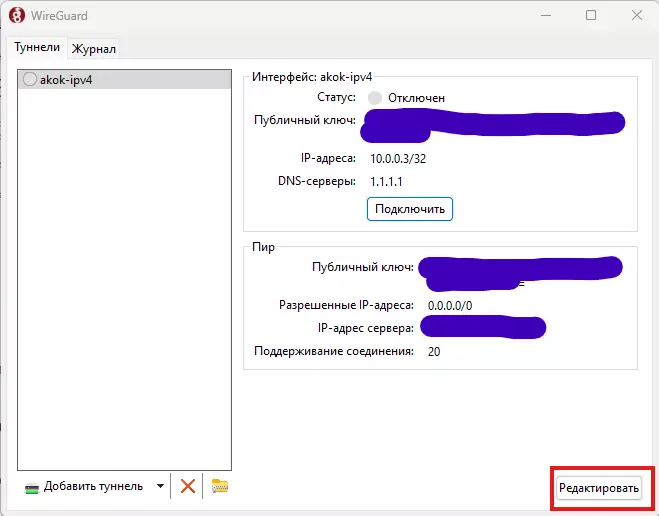Click the IP address value 10.0.0.3/32
Screen dimensions: 659x516
(x=398, y=159)
